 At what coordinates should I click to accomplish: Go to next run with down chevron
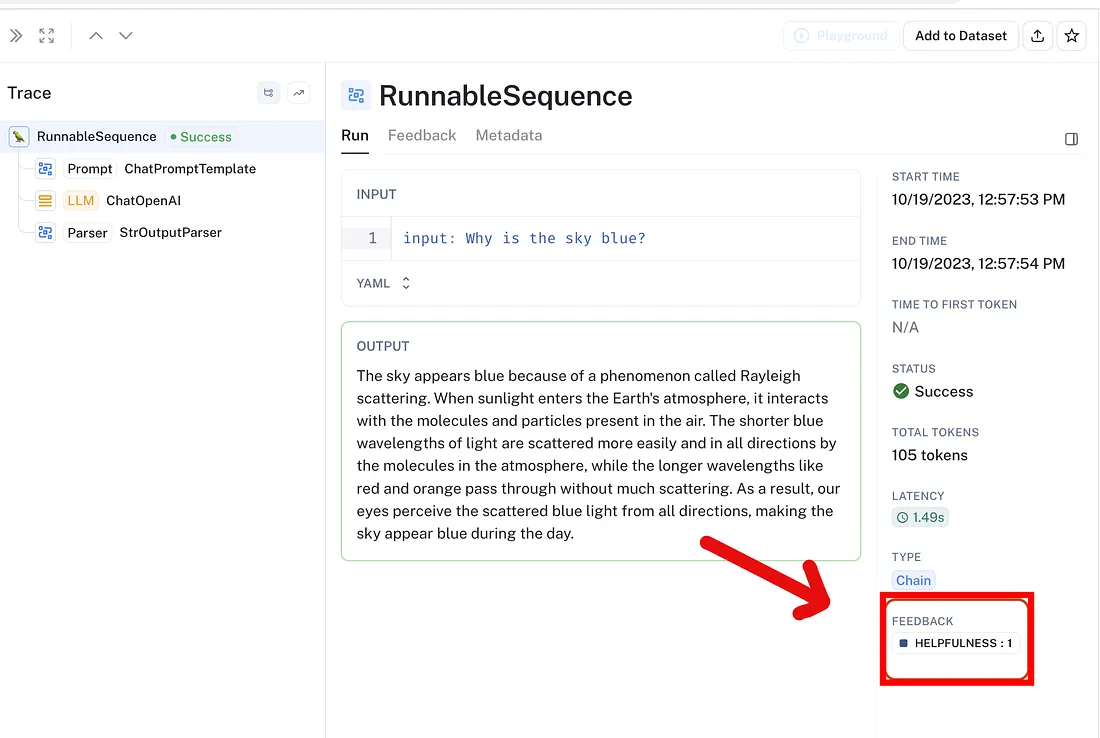point(126,36)
